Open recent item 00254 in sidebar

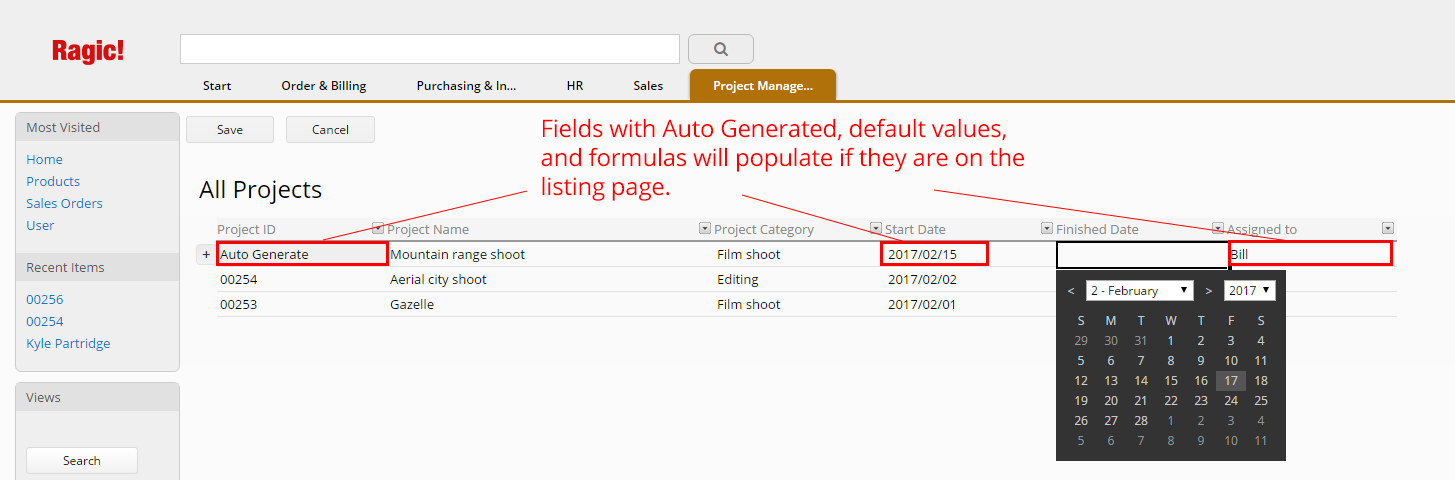[44, 321]
